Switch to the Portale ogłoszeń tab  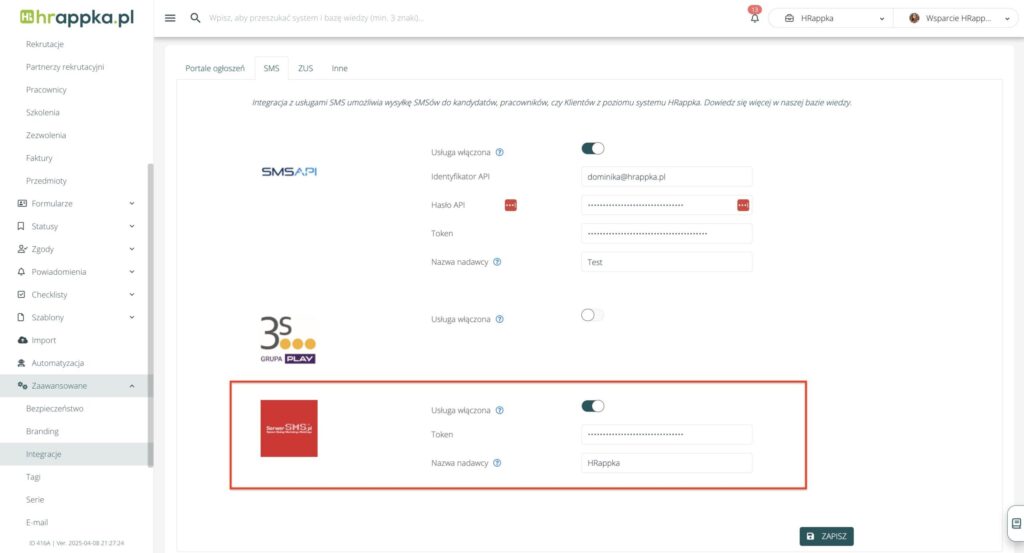[215, 68]
